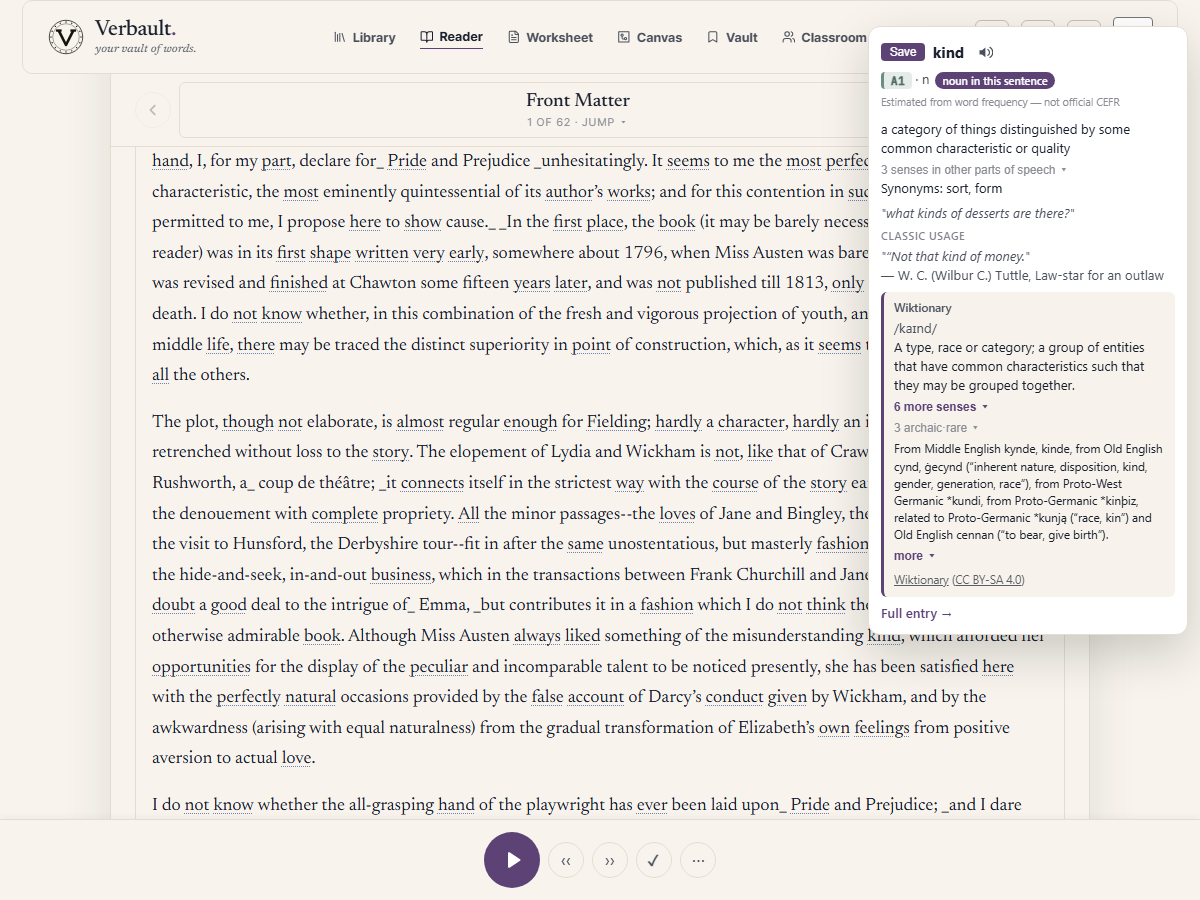Click the underlined word 'given'
This screenshot has height=900, width=1200.
[787, 697]
